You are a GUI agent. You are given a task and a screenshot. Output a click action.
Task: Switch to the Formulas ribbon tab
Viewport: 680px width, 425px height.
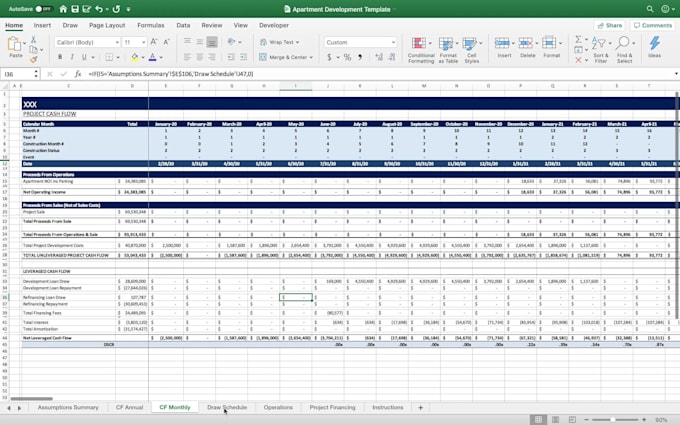(x=151, y=25)
